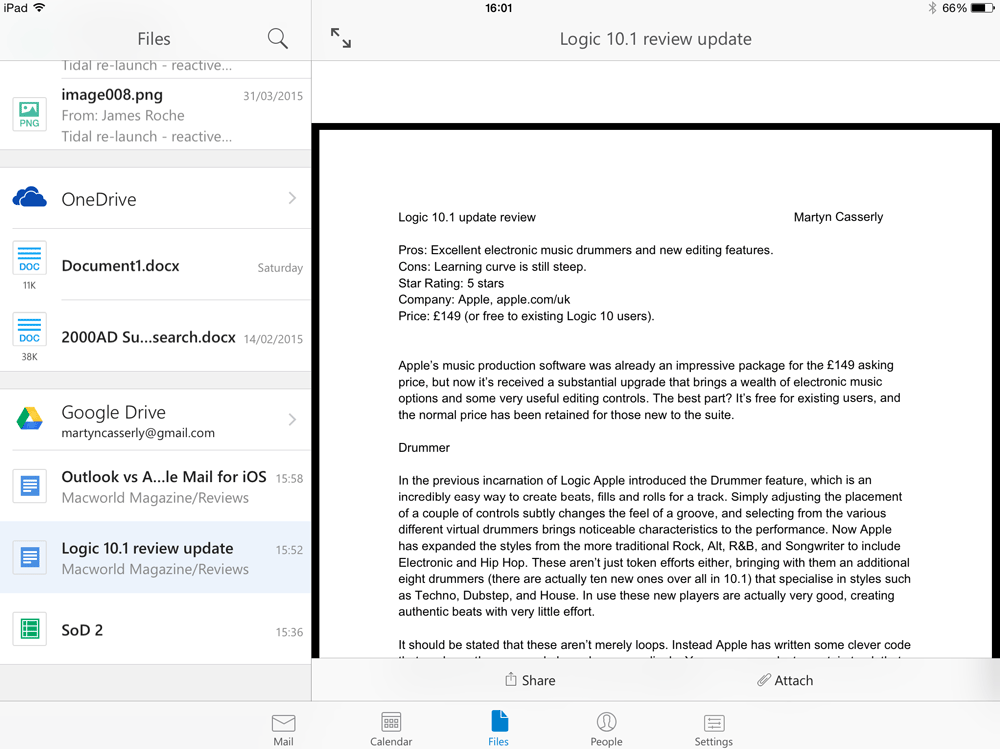The image size is (1000, 749).
Task: Click the document icon for Logic 10.1 review update
Action: coord(29,557)
